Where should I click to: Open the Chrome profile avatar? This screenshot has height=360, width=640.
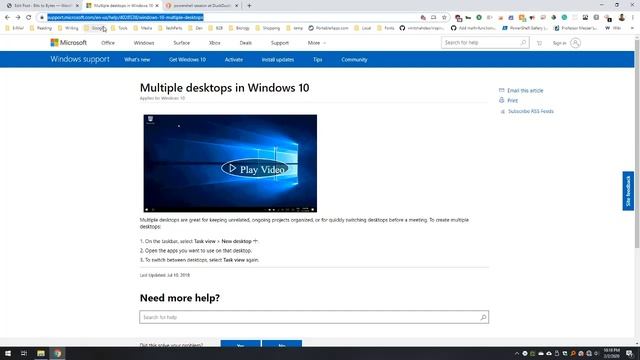click(622, 18)
